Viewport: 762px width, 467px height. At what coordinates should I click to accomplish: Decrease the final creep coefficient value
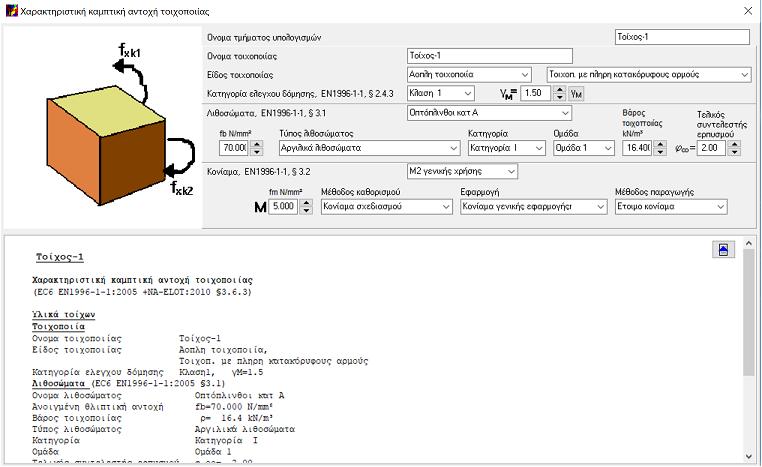[x=734, y=152]
